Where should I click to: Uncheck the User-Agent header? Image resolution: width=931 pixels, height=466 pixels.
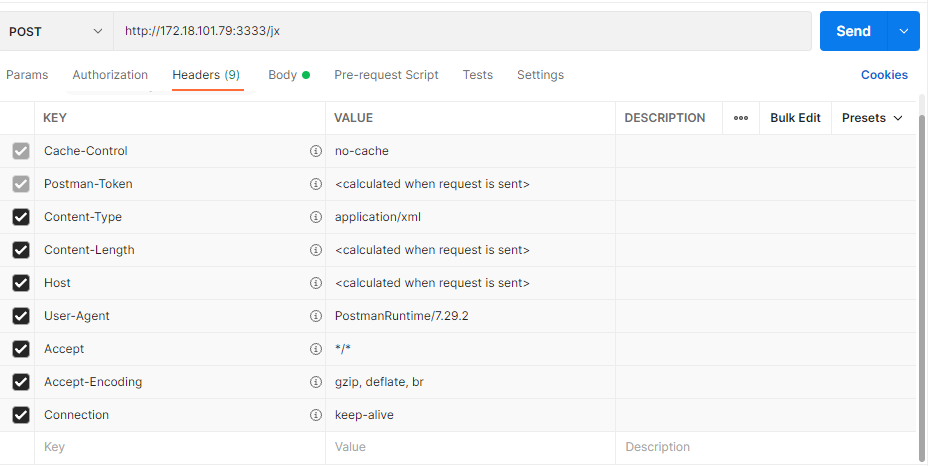21,316
